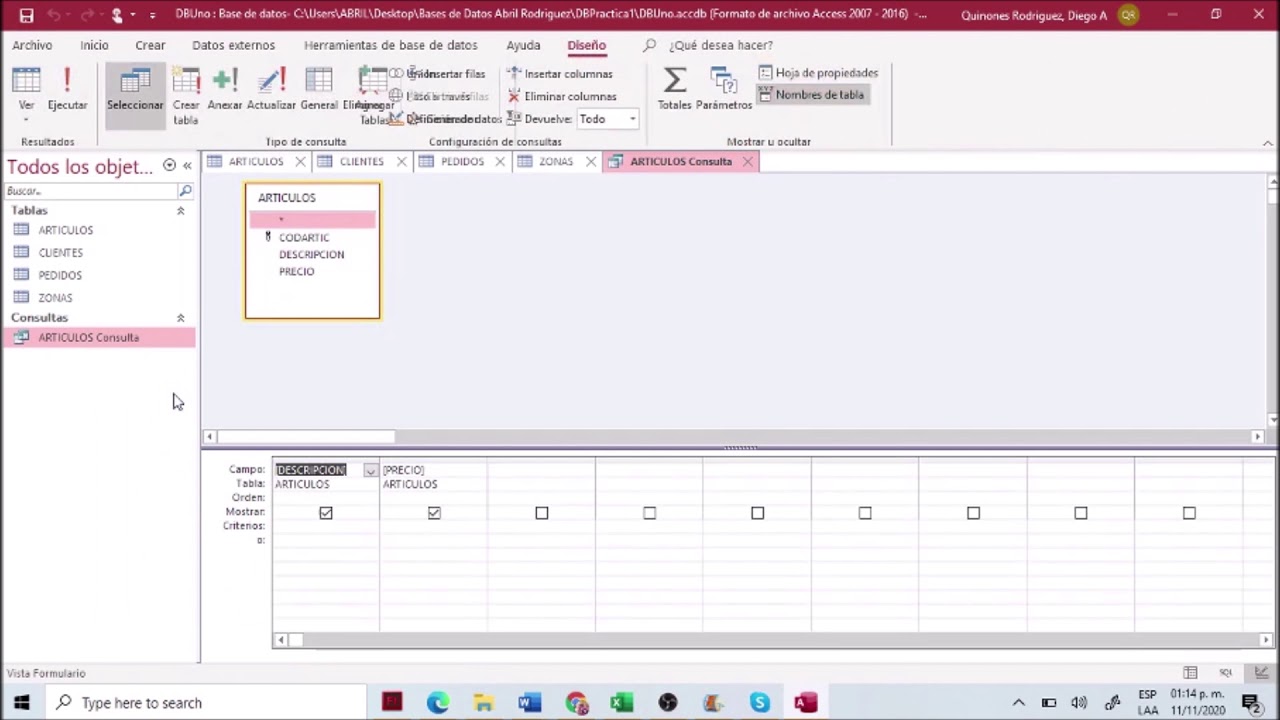Collapse the Tablas group
The image size is (1280, 720).
[x=181, y=211]
